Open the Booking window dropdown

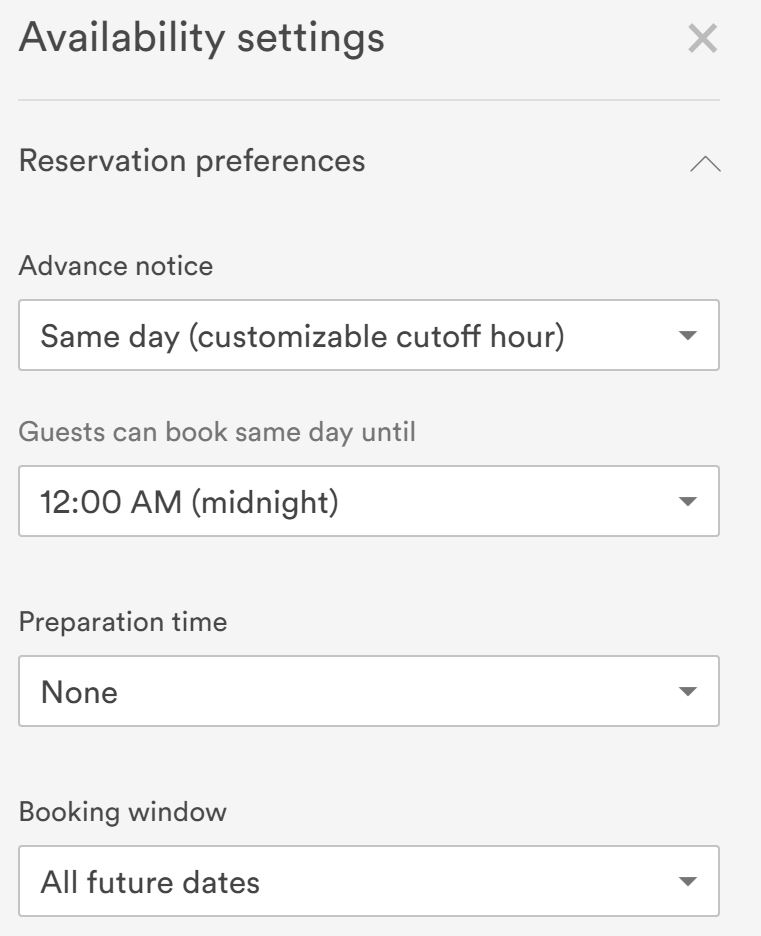(368, 881)
